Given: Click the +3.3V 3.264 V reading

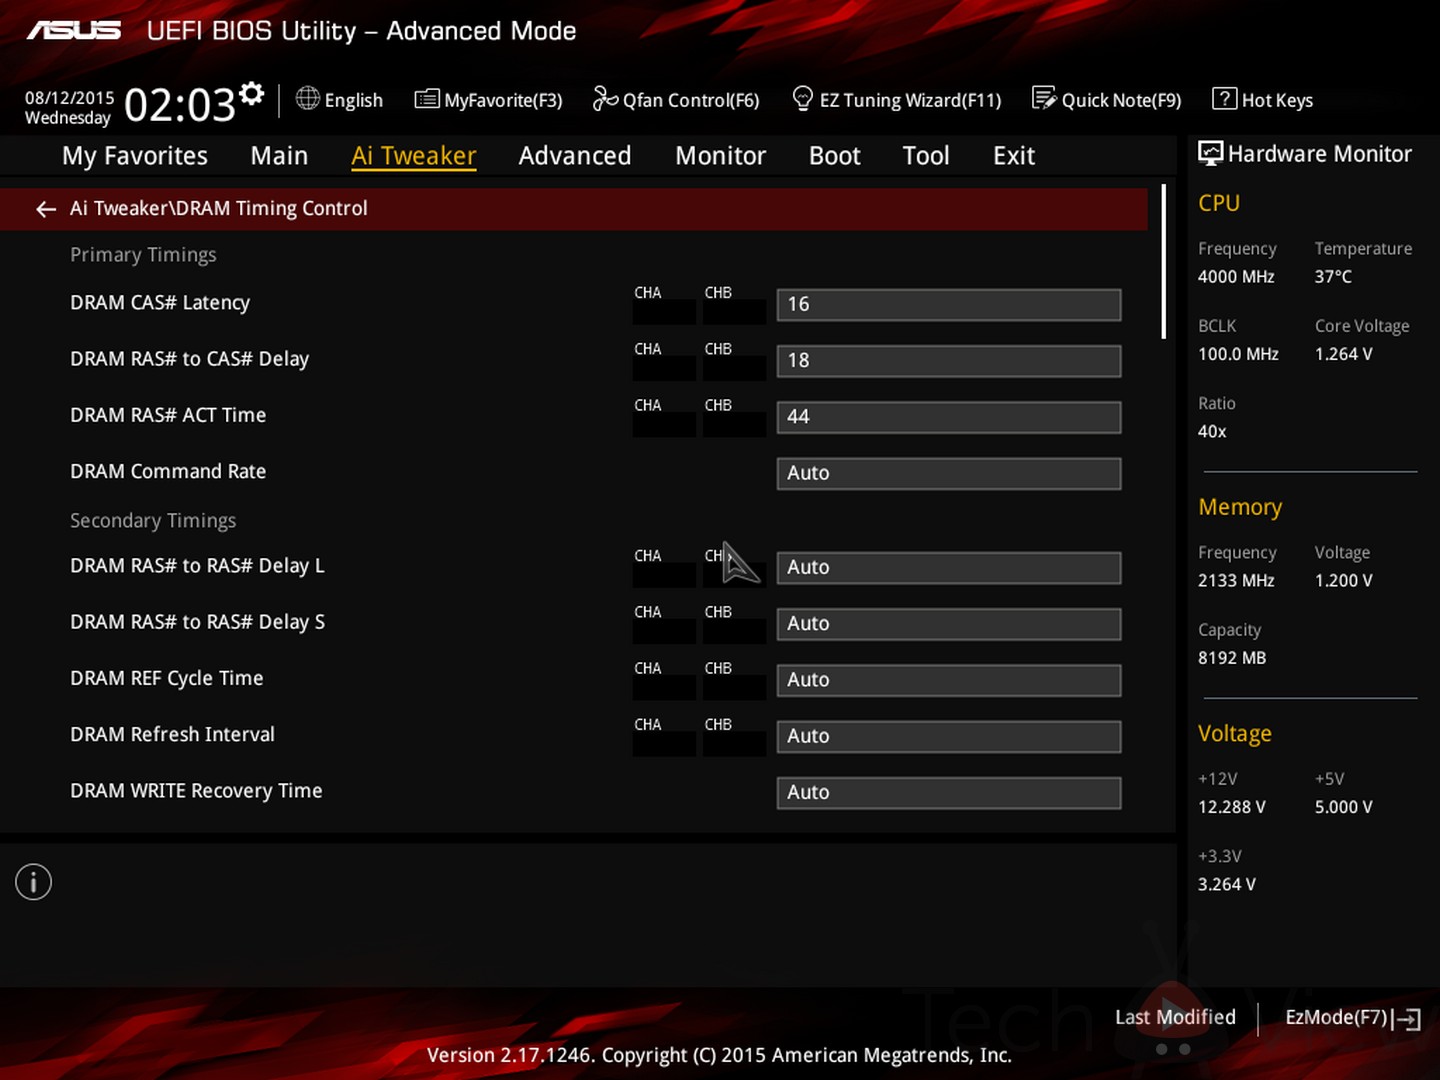Looking at the screenshot, I should 1227,885.
